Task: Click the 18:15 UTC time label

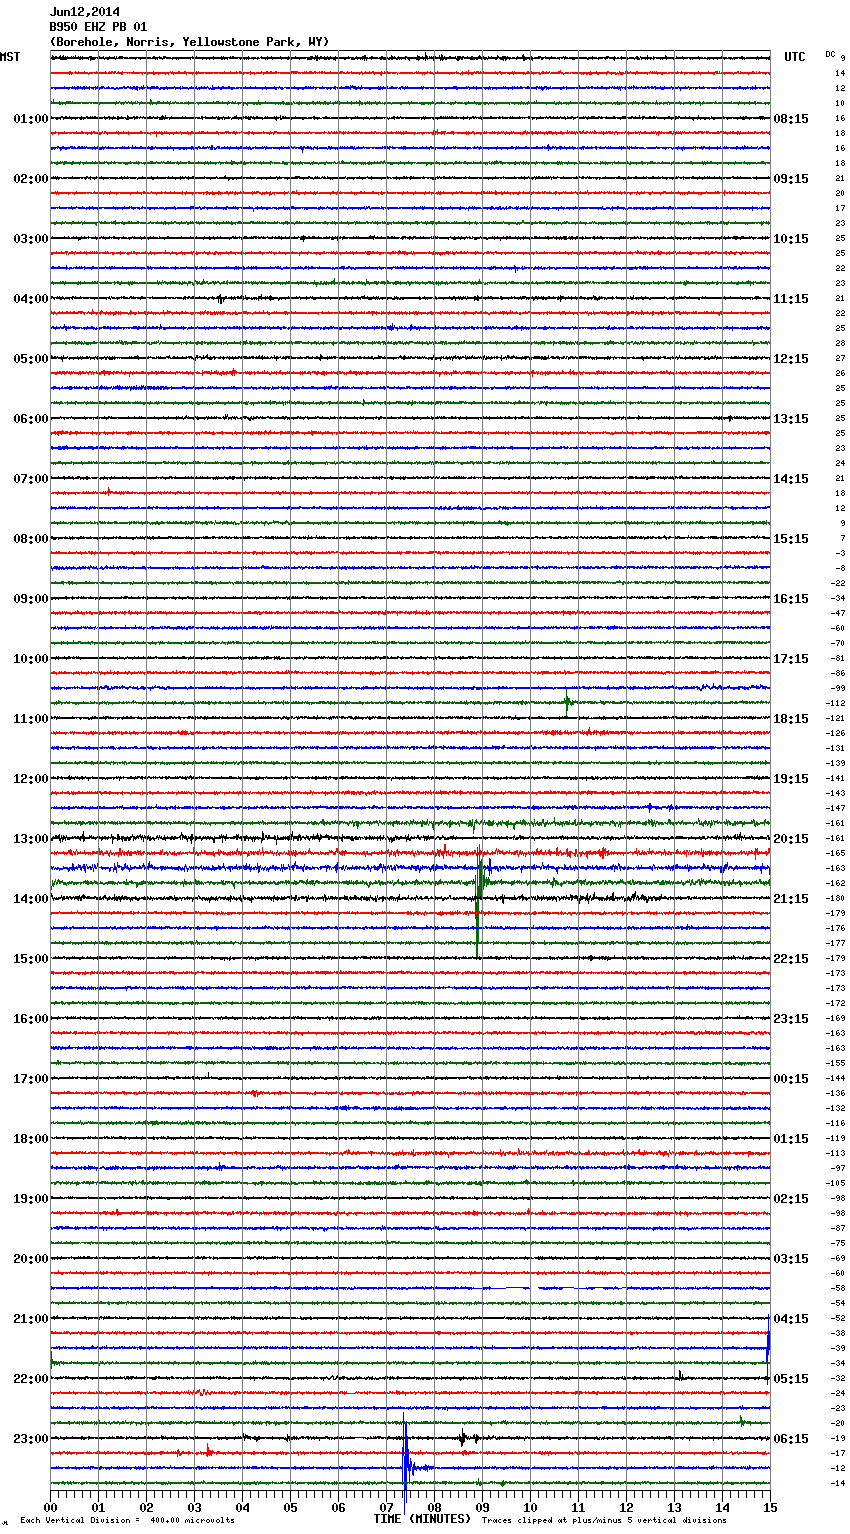Action: [791, 719]
